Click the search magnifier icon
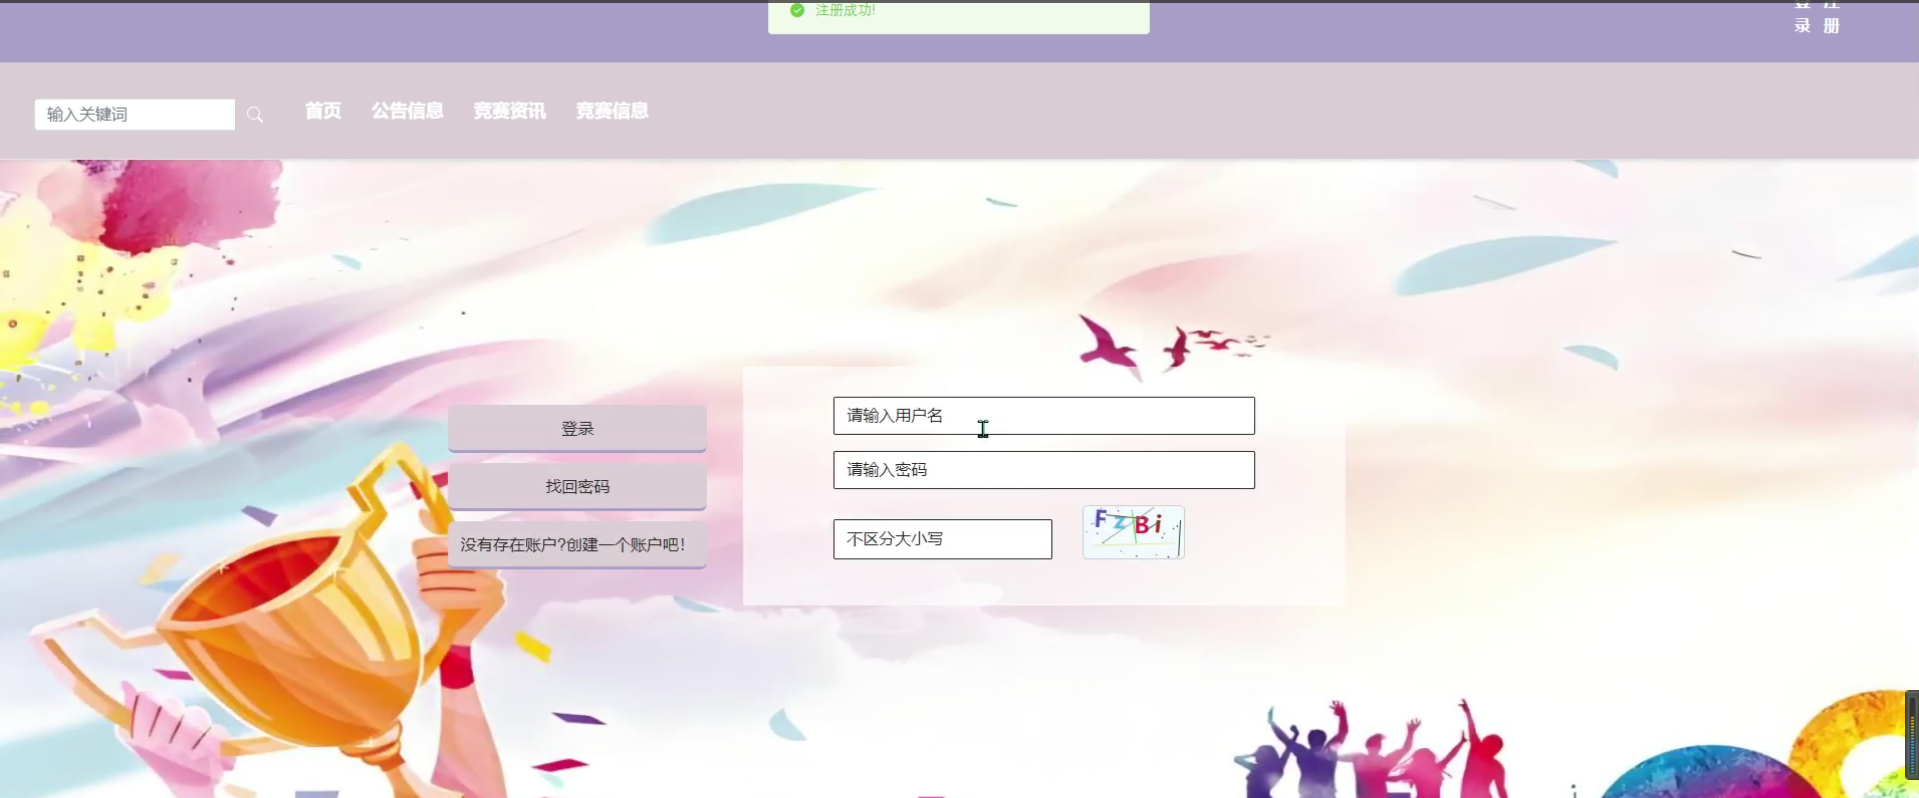The height and width of the screenshot is (798, 1919). point(255,115)
